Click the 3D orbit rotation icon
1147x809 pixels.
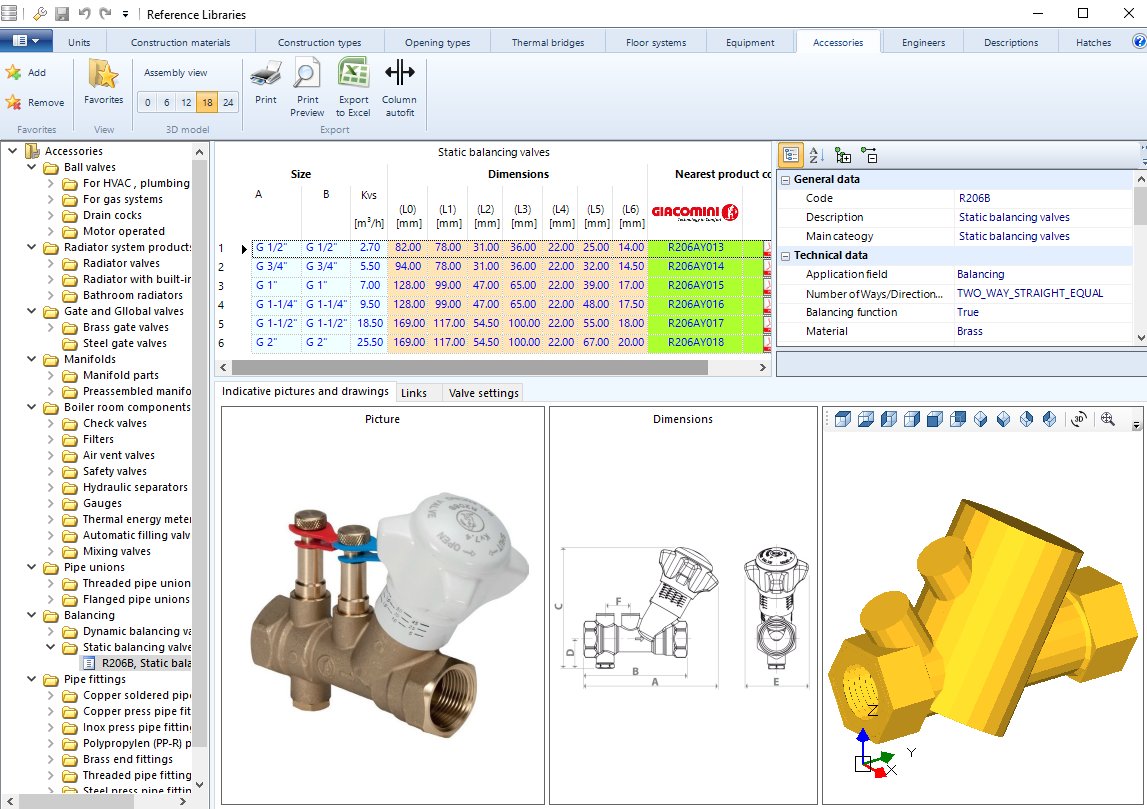click(x=1078, y=418)
